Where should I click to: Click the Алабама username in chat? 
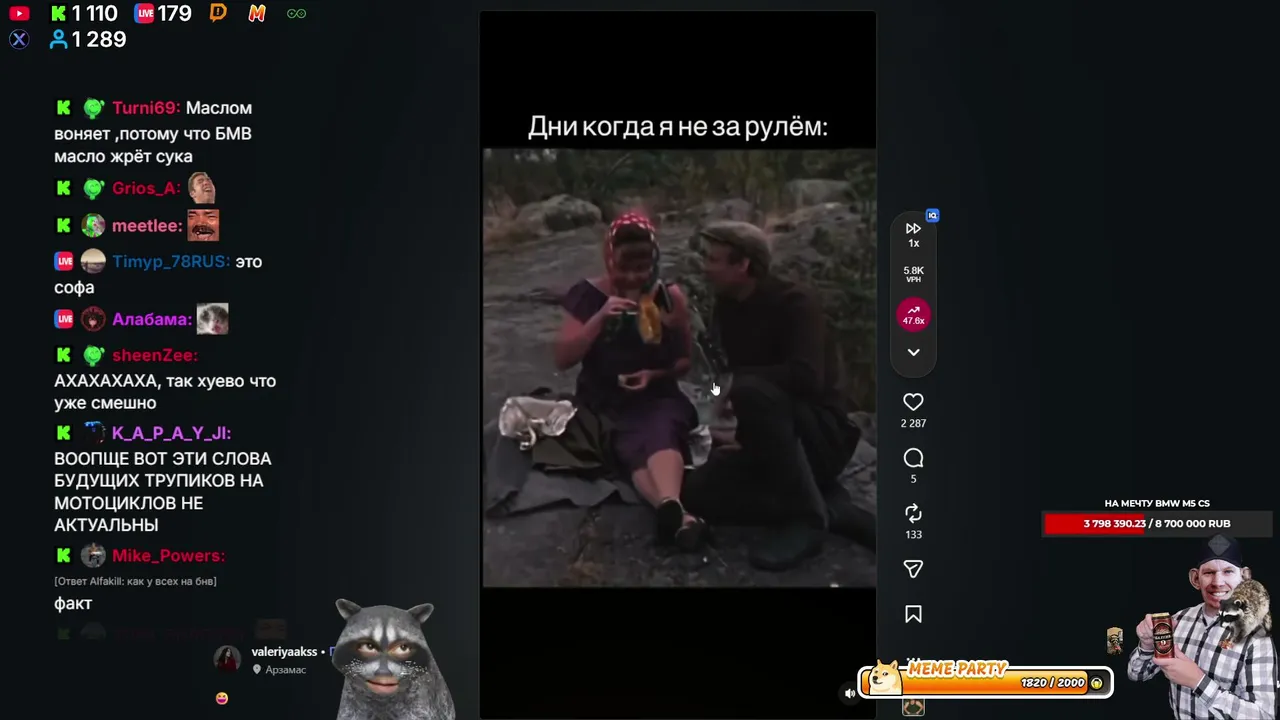(152, 320)
